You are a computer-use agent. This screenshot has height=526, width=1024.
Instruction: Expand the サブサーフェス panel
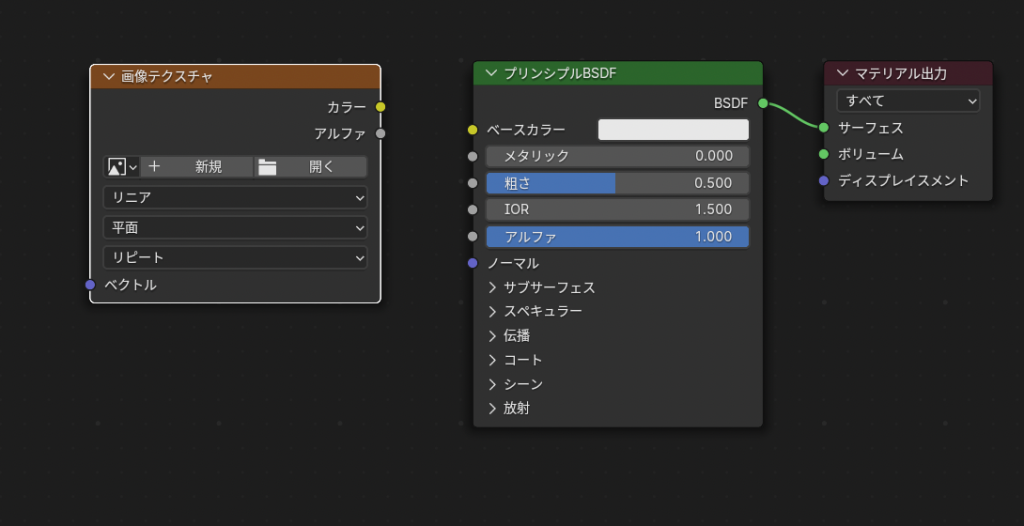(541, 288)
